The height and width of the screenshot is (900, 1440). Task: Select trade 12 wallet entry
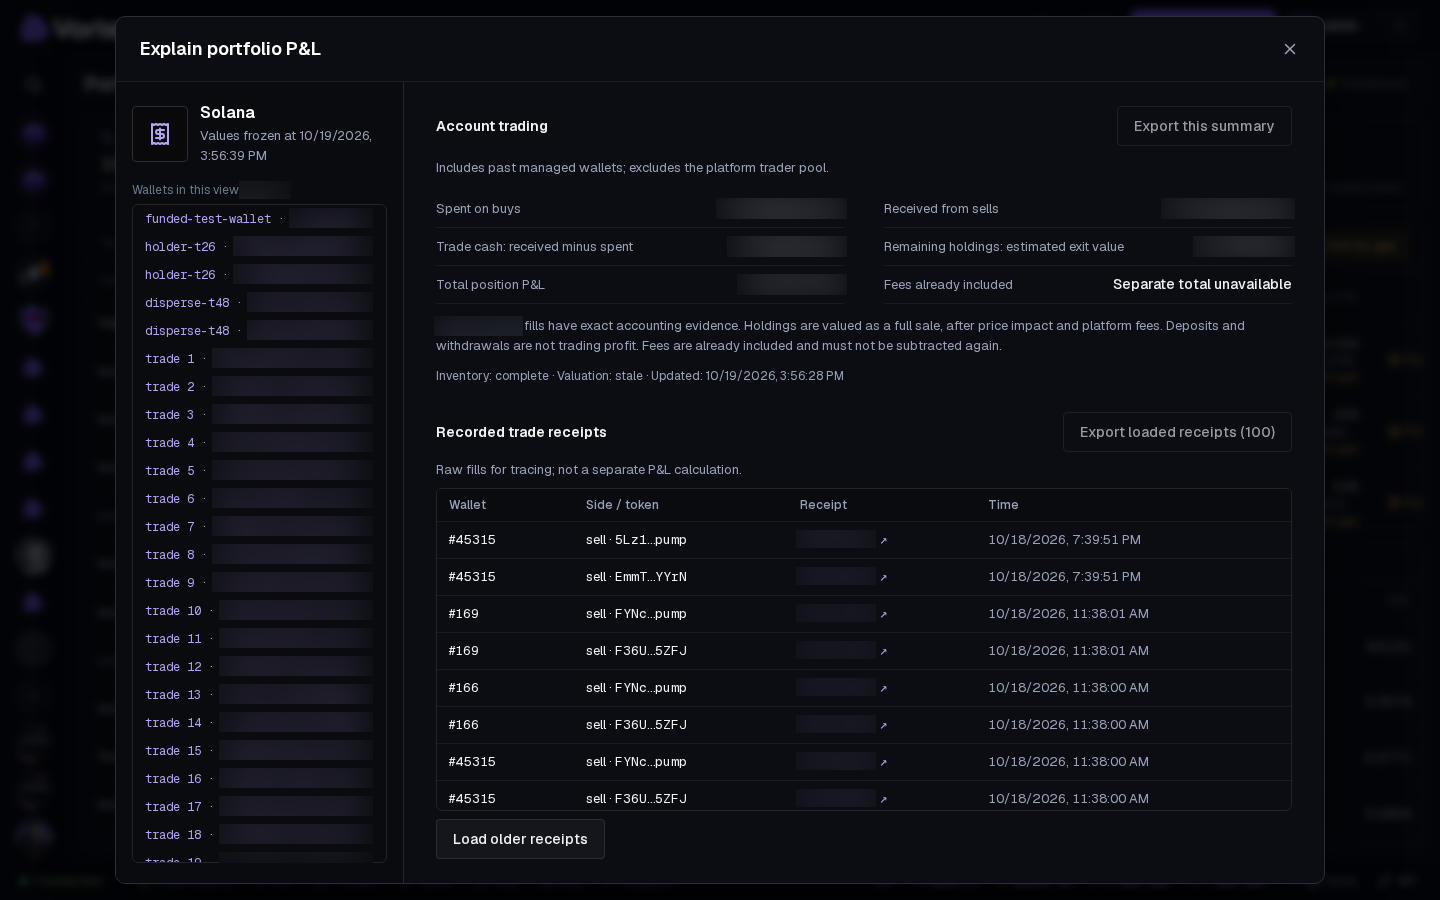pyautogui.click(x=259, y=667)
